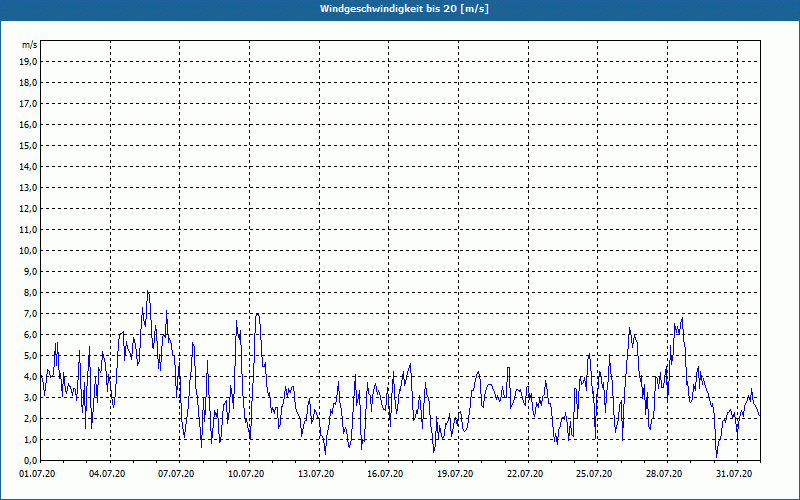Click the '16,0' y-axis label

point(28,124)
